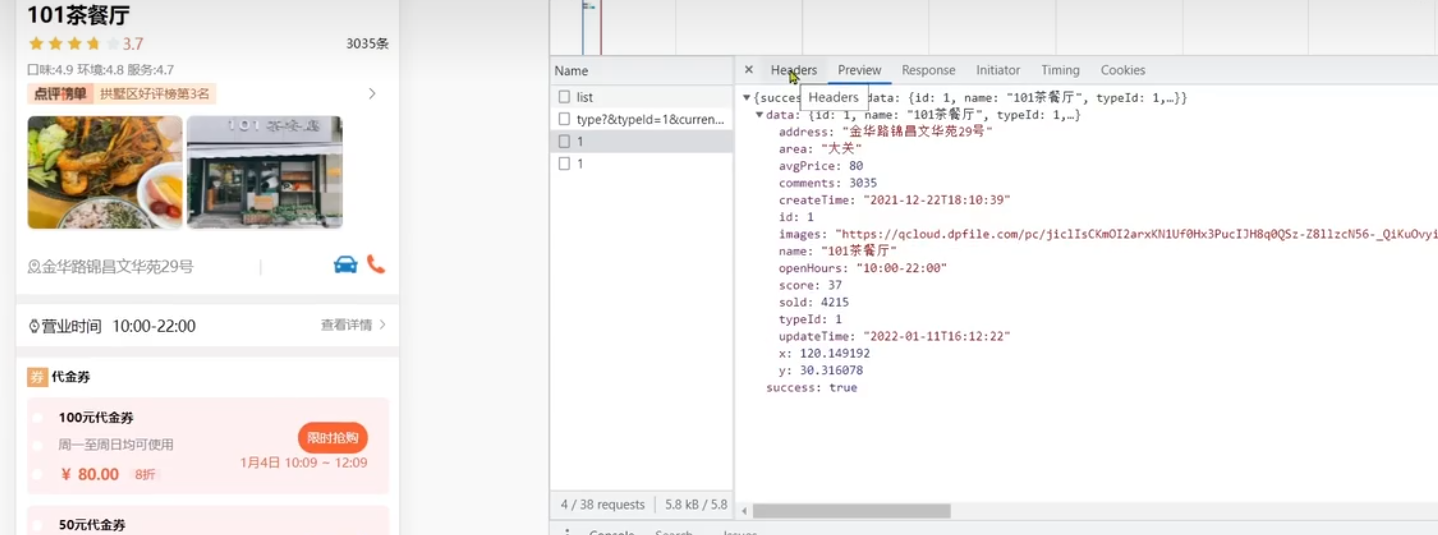Click the 4 / 38 requests status text
Screen dimensions: 1438x535
click(603, 505)
